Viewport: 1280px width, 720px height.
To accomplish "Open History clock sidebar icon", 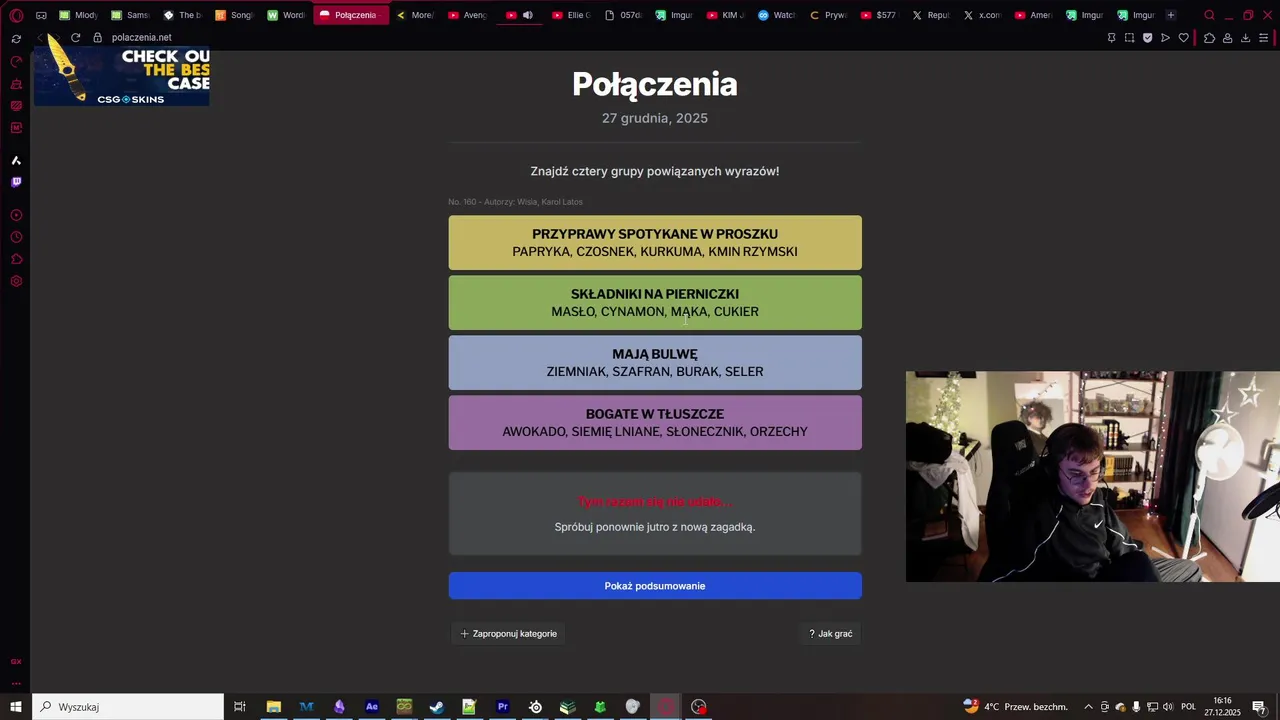I will [x=16, y=237].
